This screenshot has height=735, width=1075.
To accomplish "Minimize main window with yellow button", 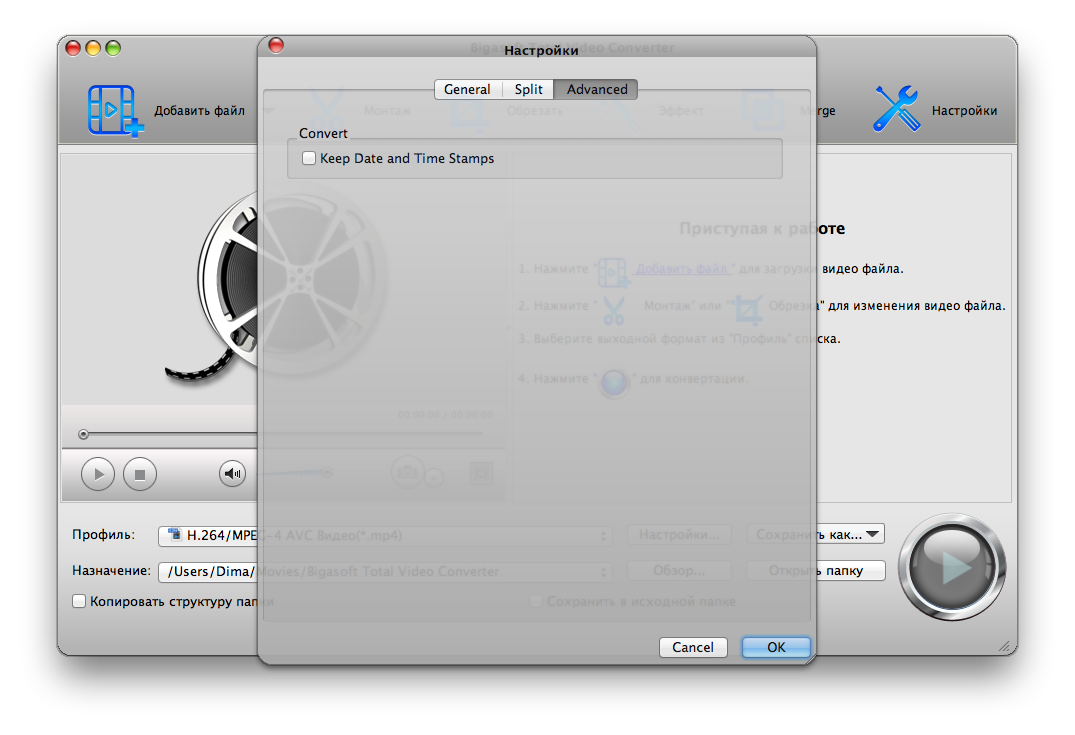I will tap(93, 48).
